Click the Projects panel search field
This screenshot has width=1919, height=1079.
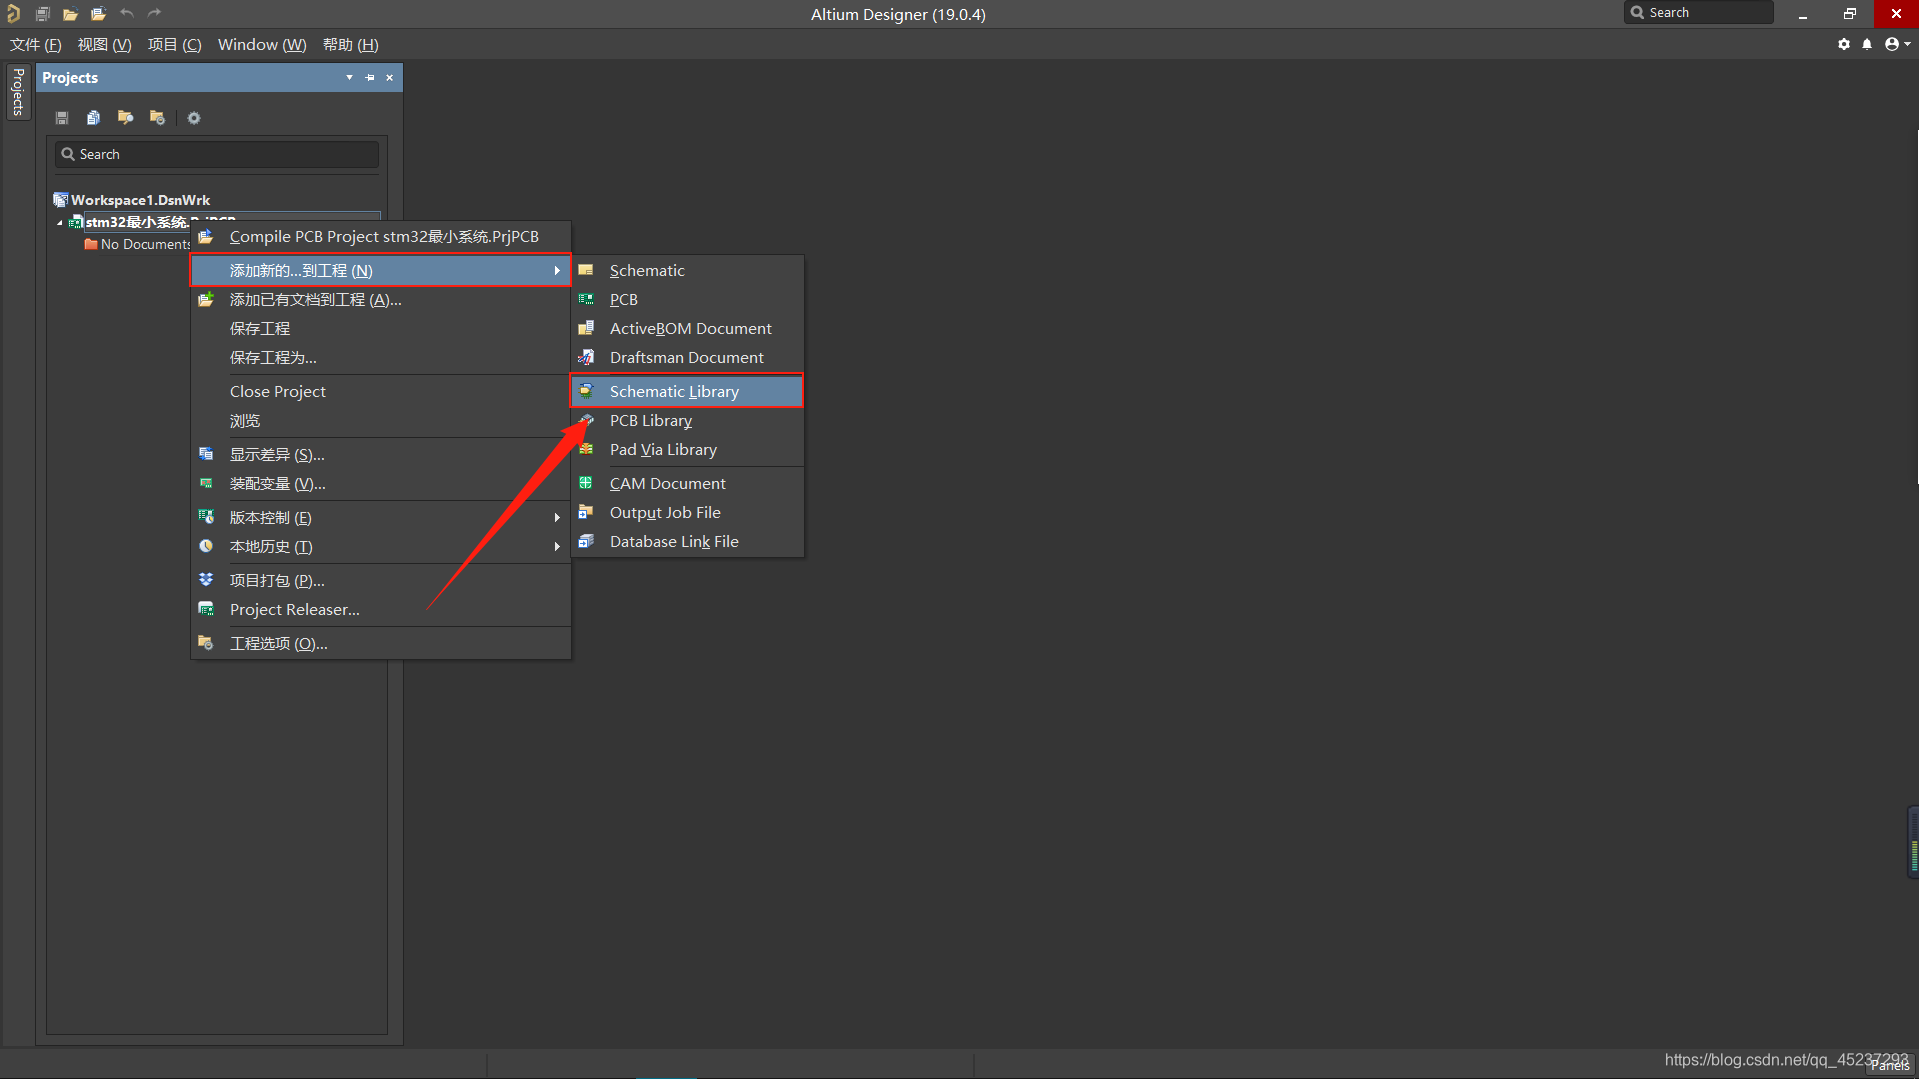217,154
